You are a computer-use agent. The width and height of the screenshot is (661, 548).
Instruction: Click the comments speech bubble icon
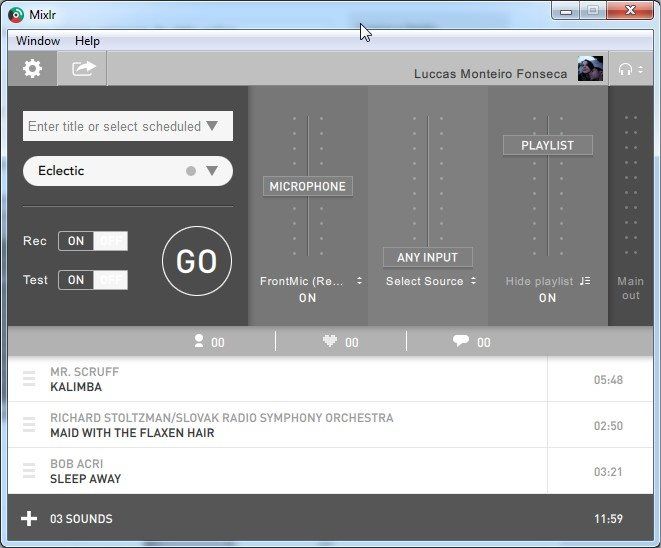tap(460, 341)
